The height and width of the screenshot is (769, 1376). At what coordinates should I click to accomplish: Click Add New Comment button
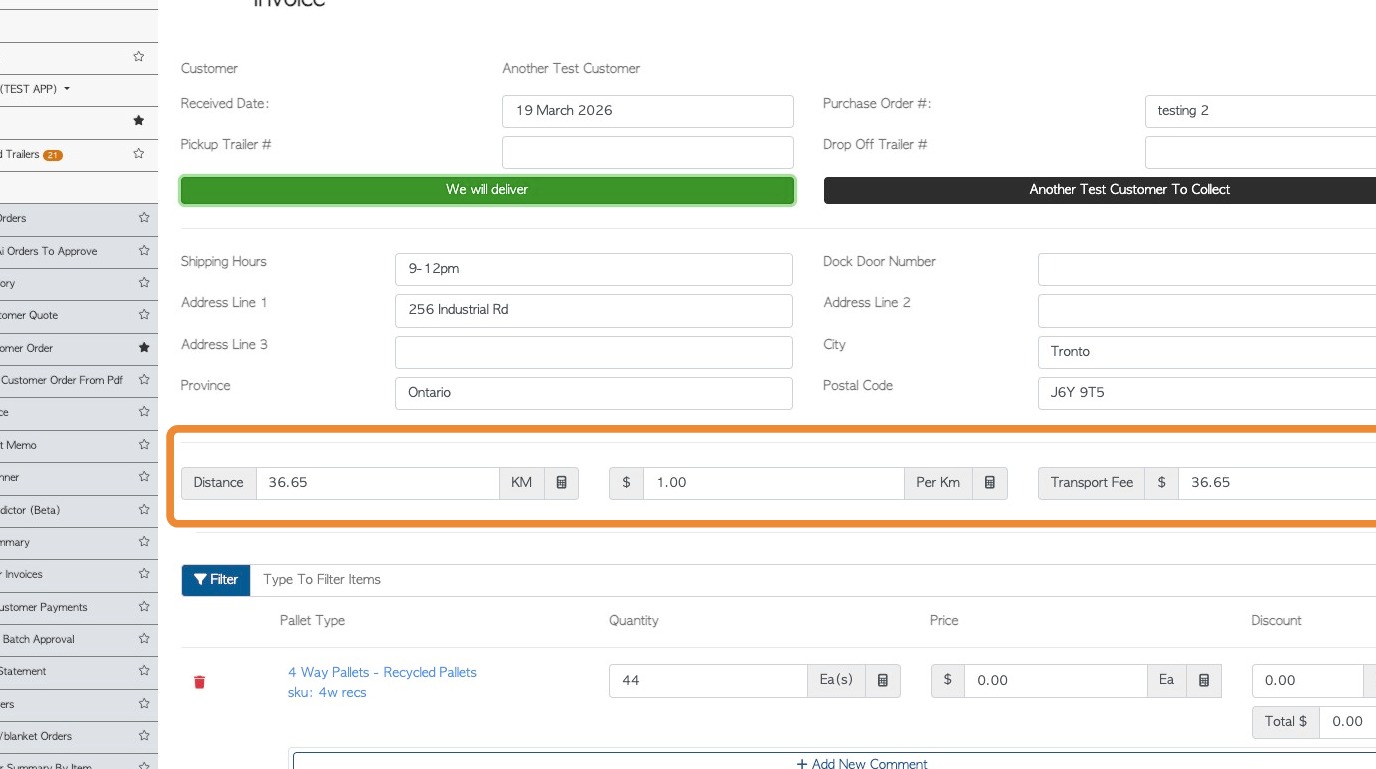(862, 763)
